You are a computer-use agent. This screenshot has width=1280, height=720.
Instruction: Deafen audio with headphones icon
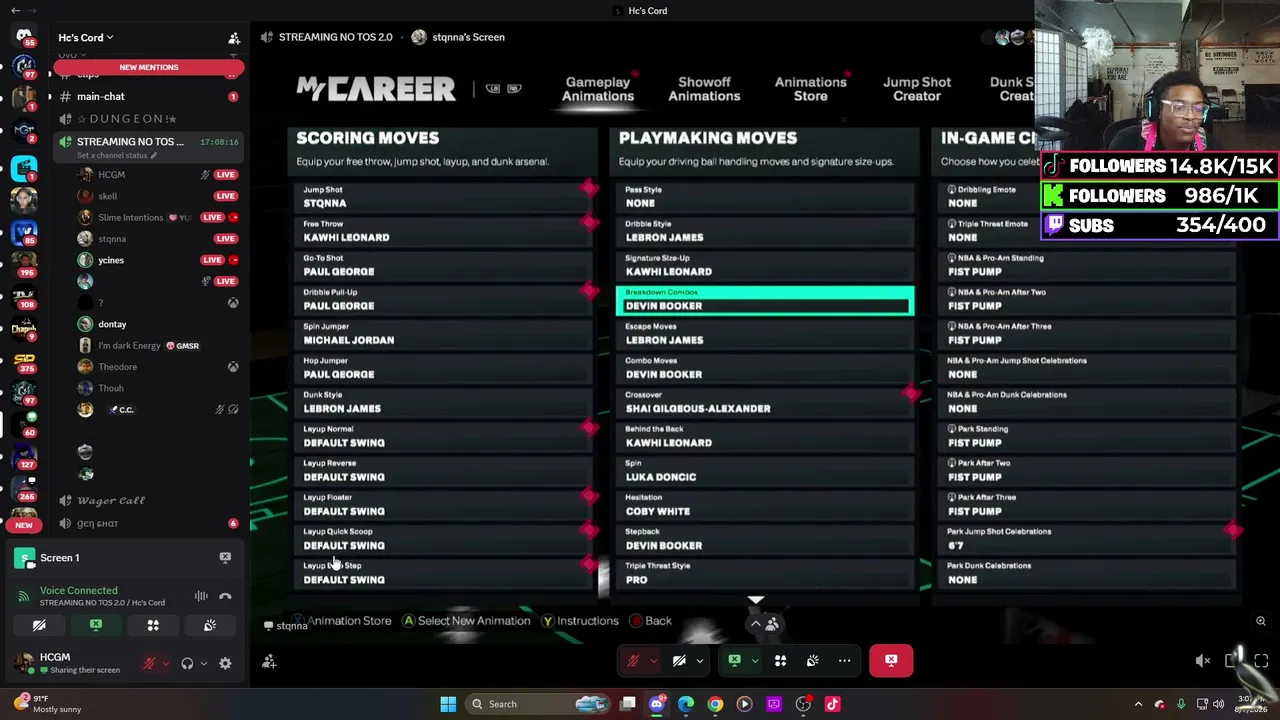click(x=187, y=663)
